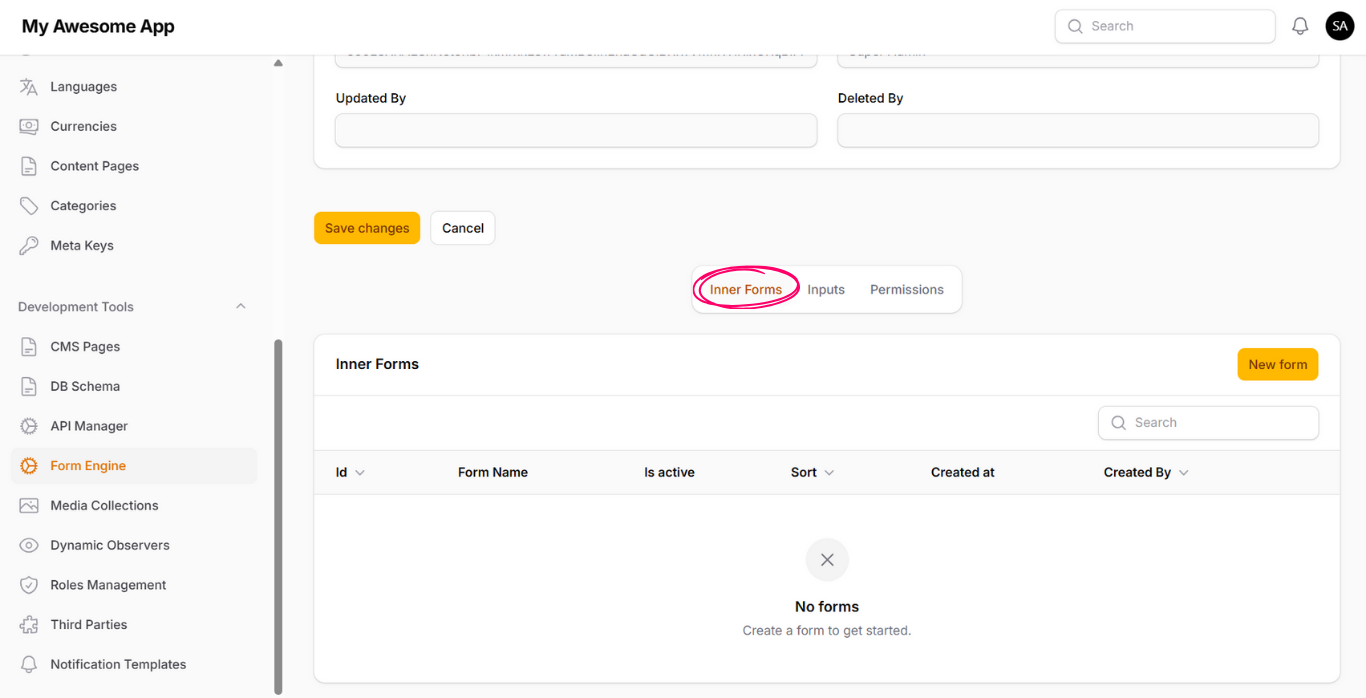Switch to the Permissions tab
The image size is (1366, 698).
pos(906,290)
